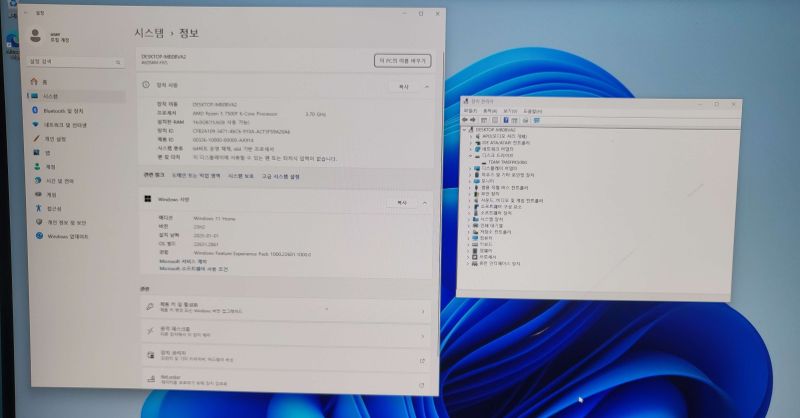Expand the Network adapters (네트워크 어댑터) node

point(470,149)
